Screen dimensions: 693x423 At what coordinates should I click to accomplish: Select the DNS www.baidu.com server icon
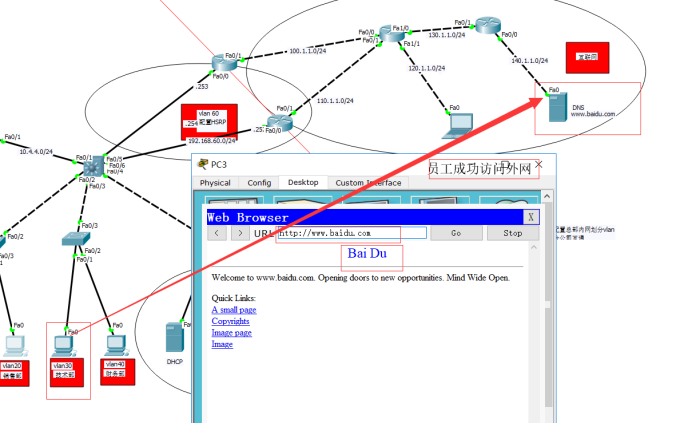[x=558, y=107]
